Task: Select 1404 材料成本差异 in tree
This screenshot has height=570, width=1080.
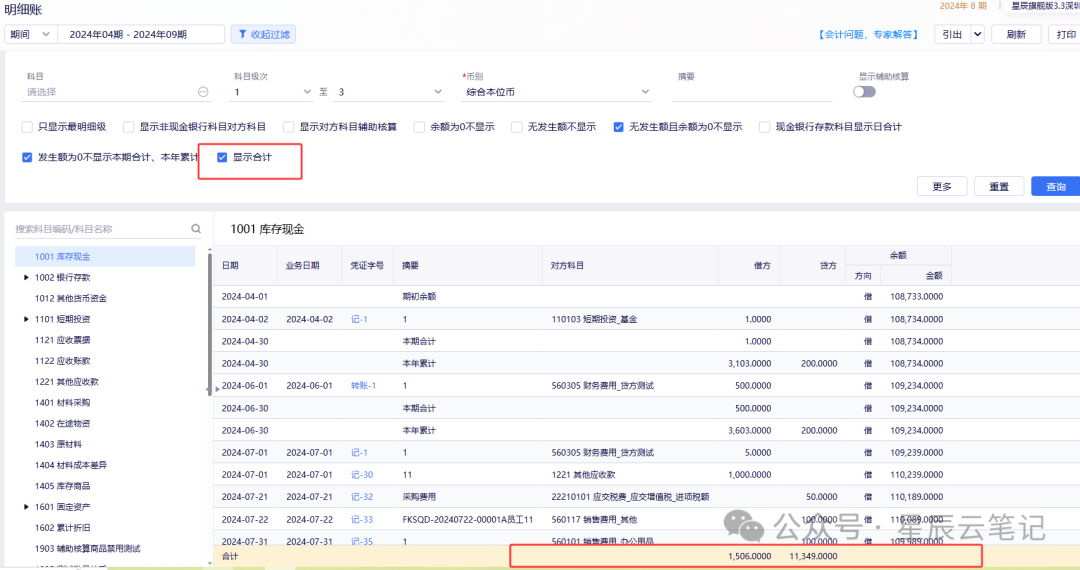Action: pyautogui.click(x=71, y=465)
